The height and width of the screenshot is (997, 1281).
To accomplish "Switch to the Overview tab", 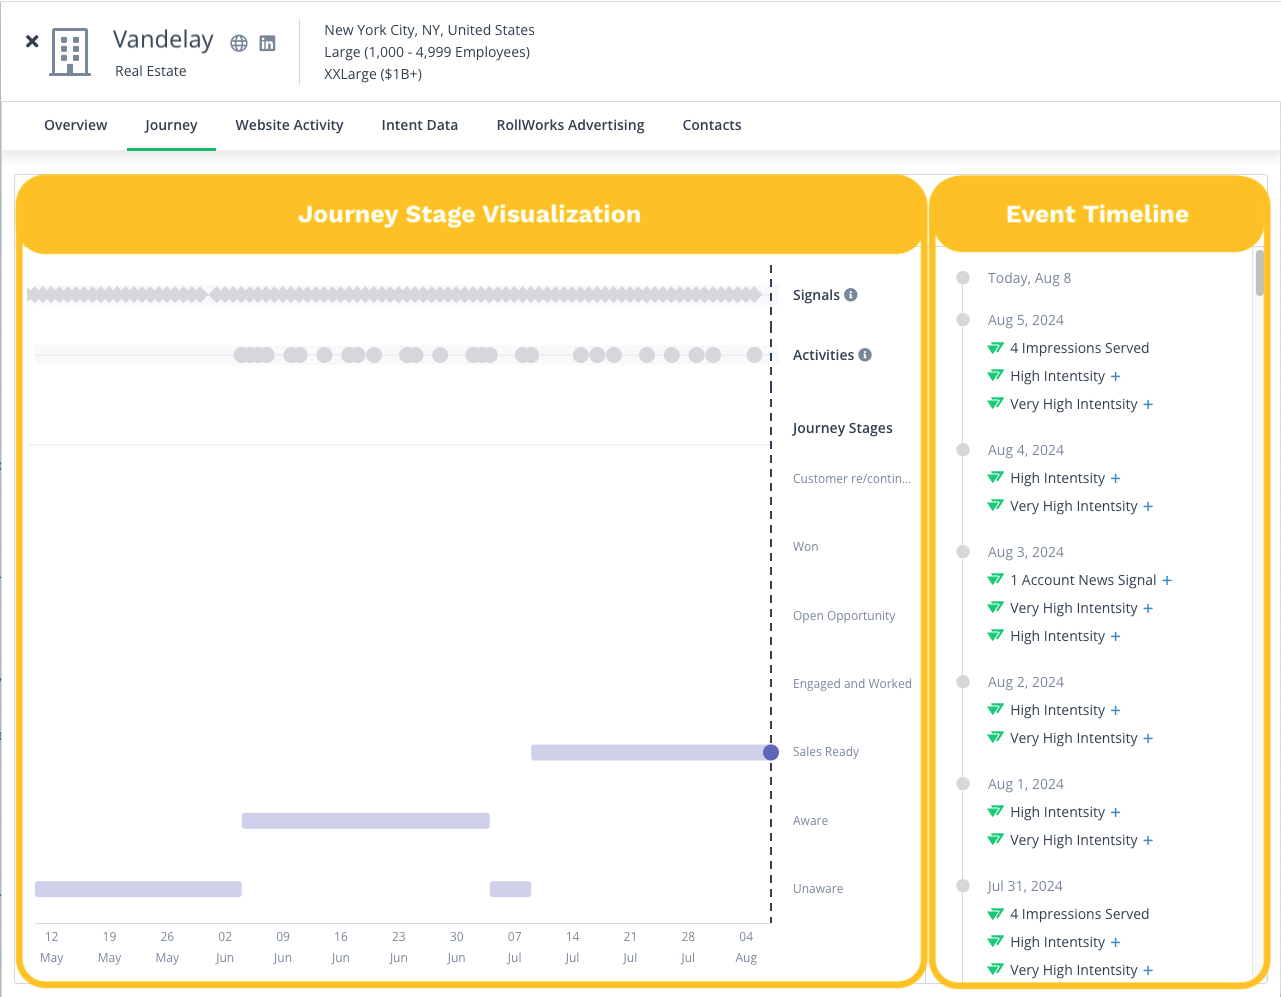I will [x=76, y=125].
